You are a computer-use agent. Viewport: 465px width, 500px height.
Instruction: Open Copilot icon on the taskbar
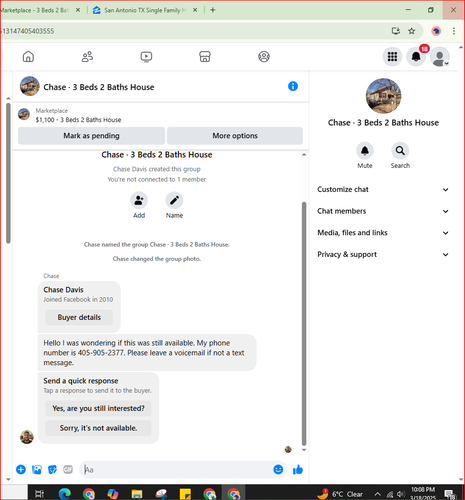coord(113,494)
